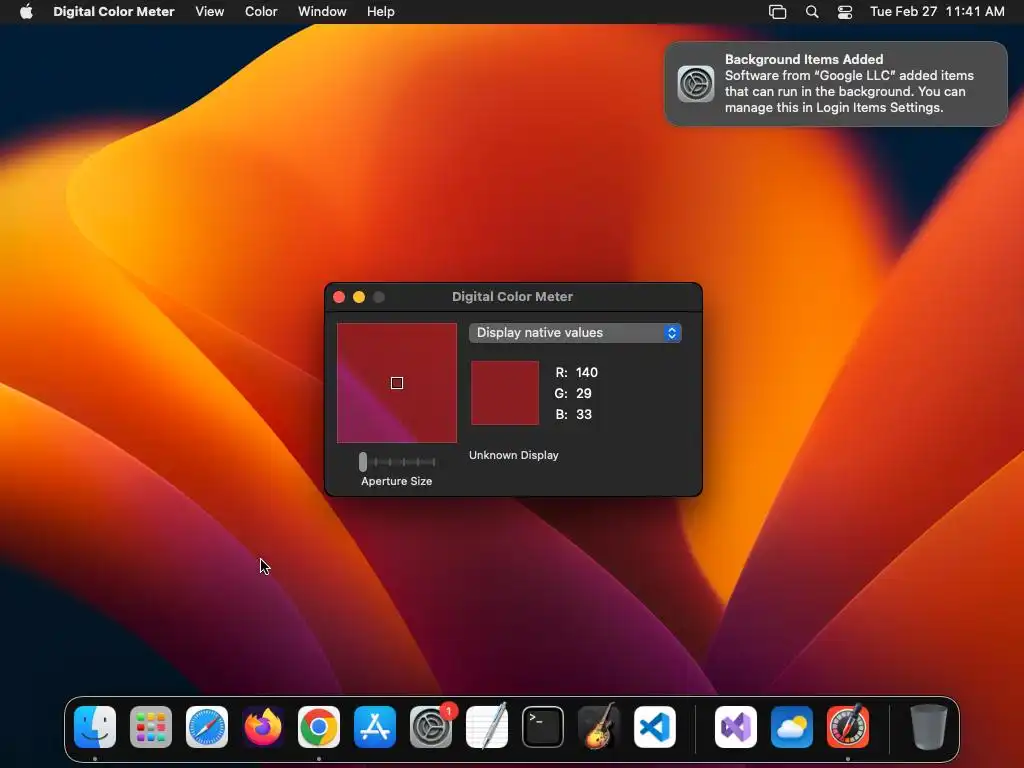Open the Apple menu

[26, 12]
